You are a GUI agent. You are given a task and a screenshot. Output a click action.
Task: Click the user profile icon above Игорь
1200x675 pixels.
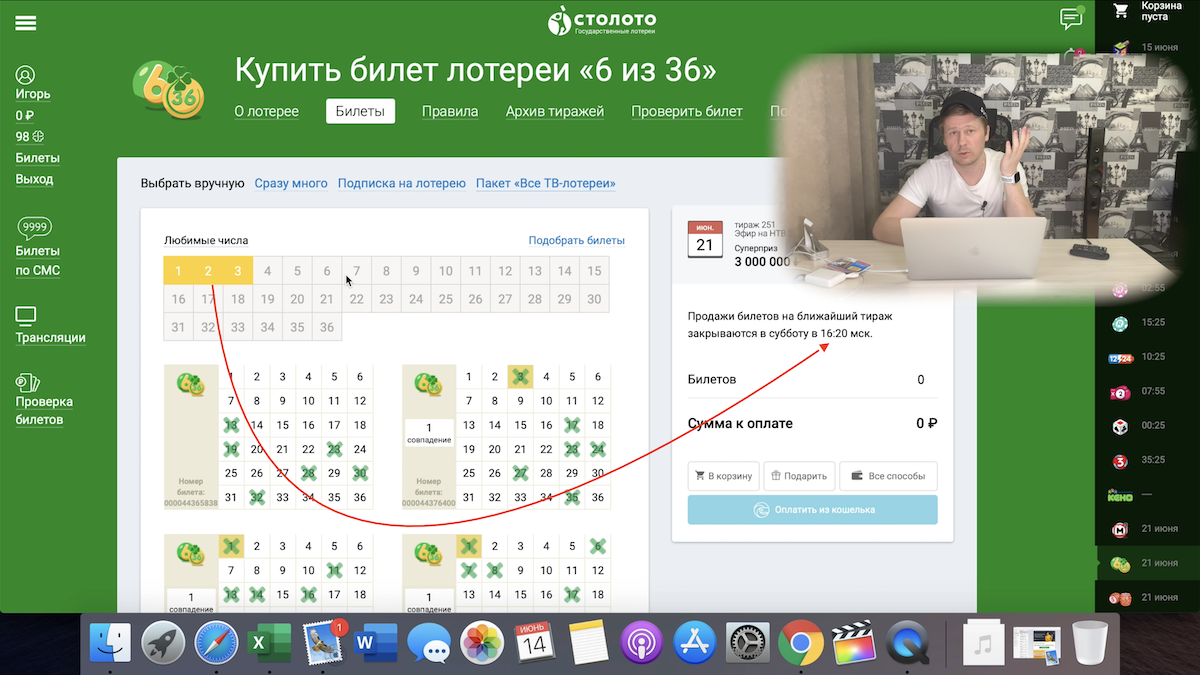tap(26, 75)
